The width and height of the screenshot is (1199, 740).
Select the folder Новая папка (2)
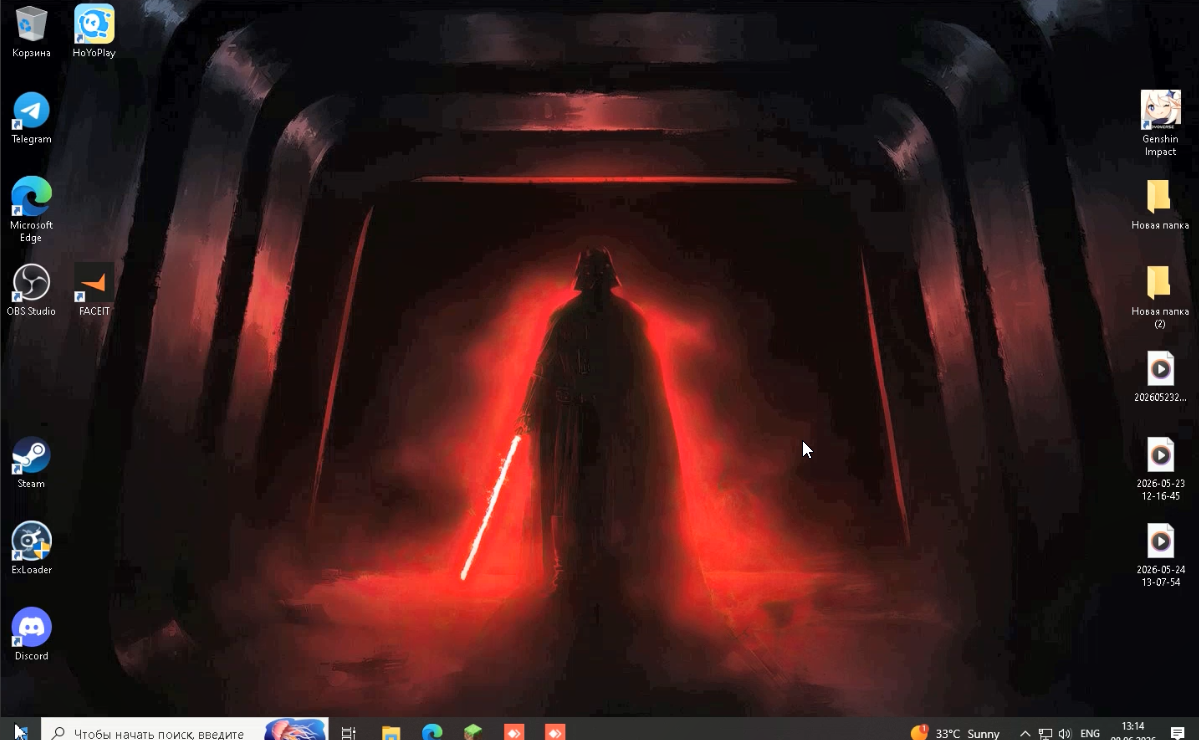point(1160,297)
